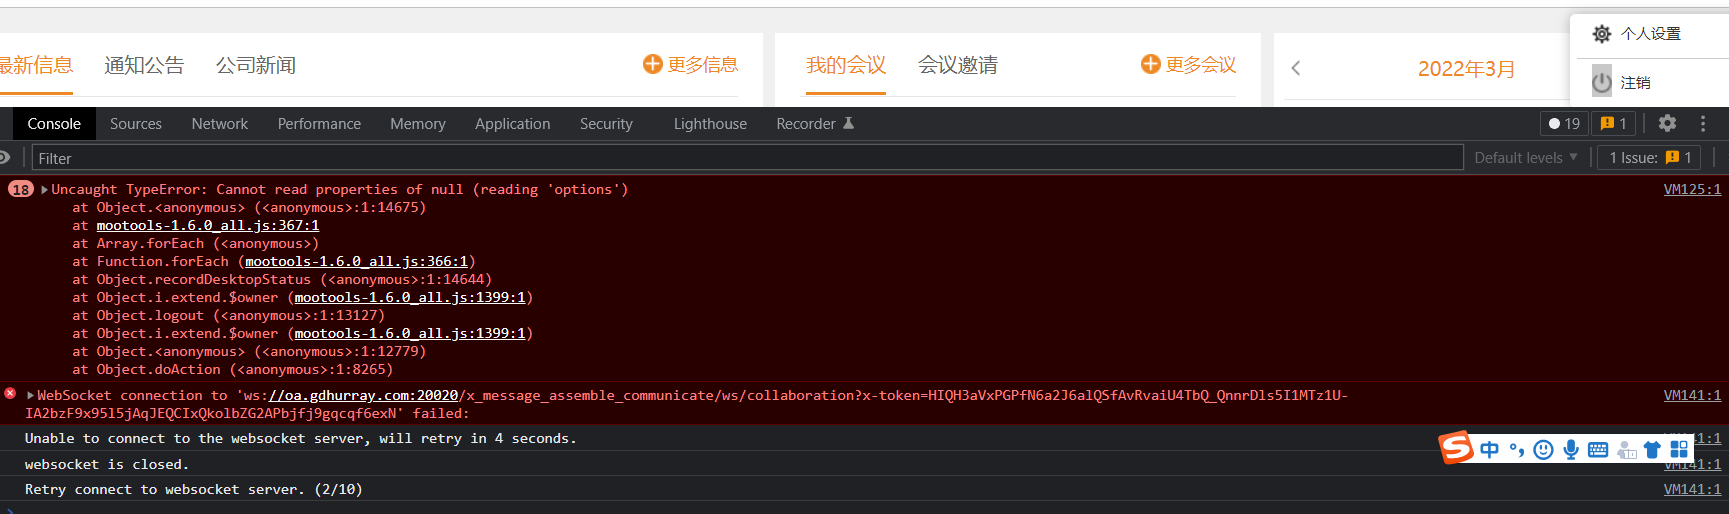This screenshot has width=1729, height=514.
Task: Click the 2022年3月 calendar title
Action: pos(1466,68)
